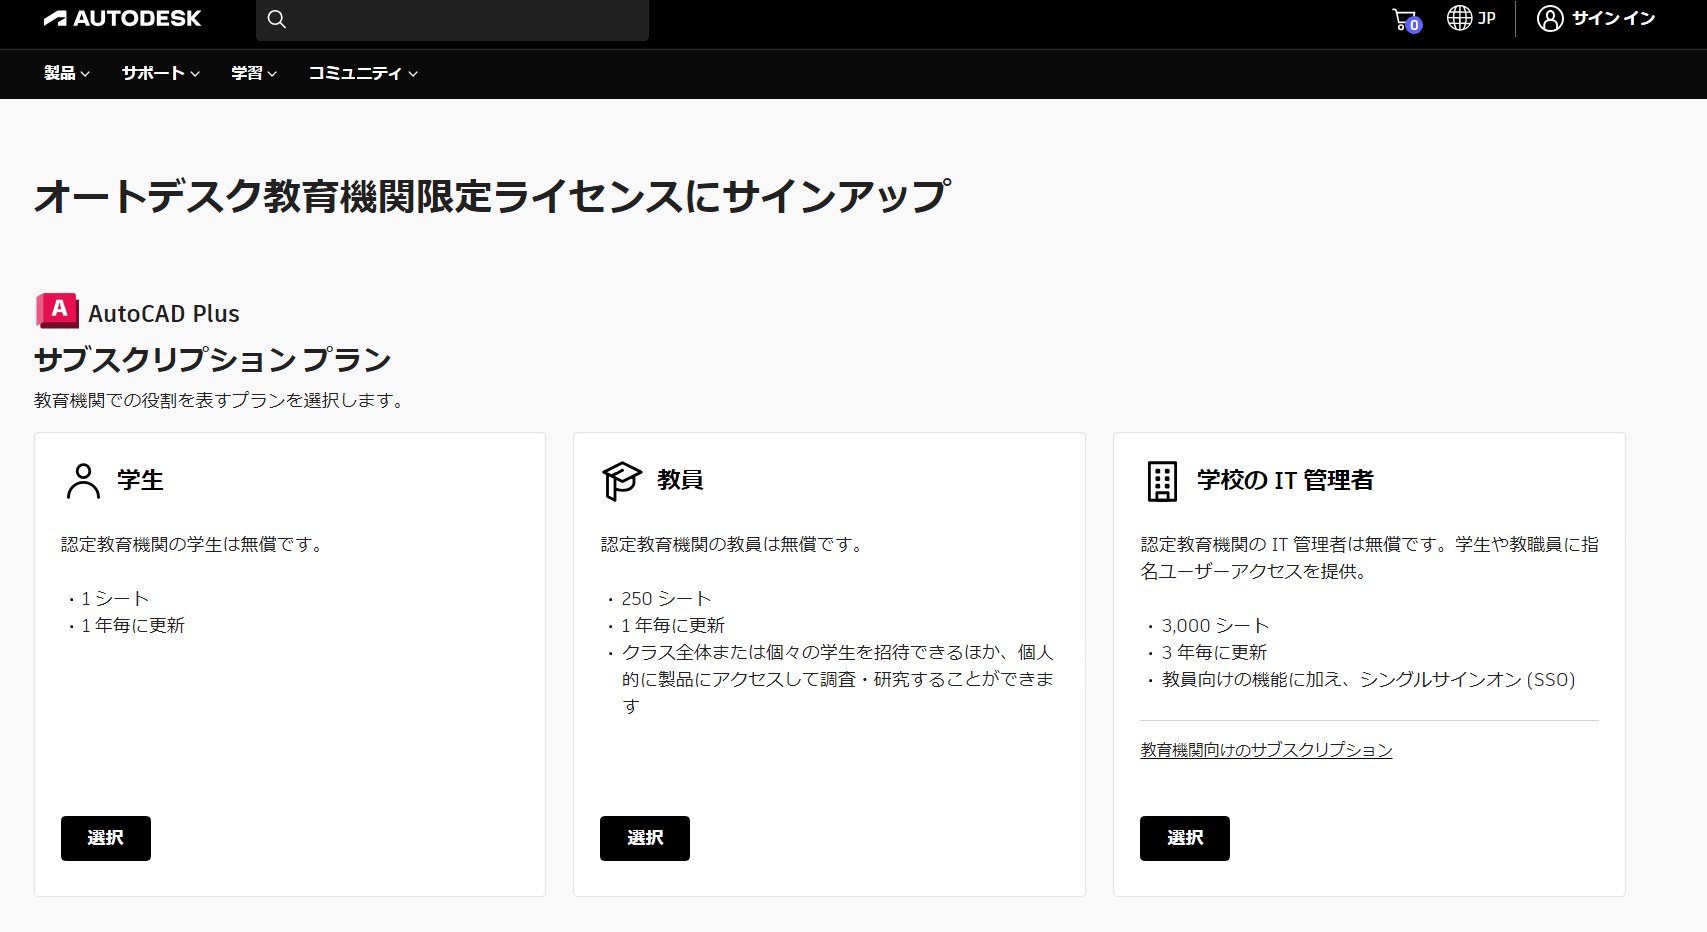
Task: Click the AutoCAD Plus product icon
Action: click(x=58, y=311)
